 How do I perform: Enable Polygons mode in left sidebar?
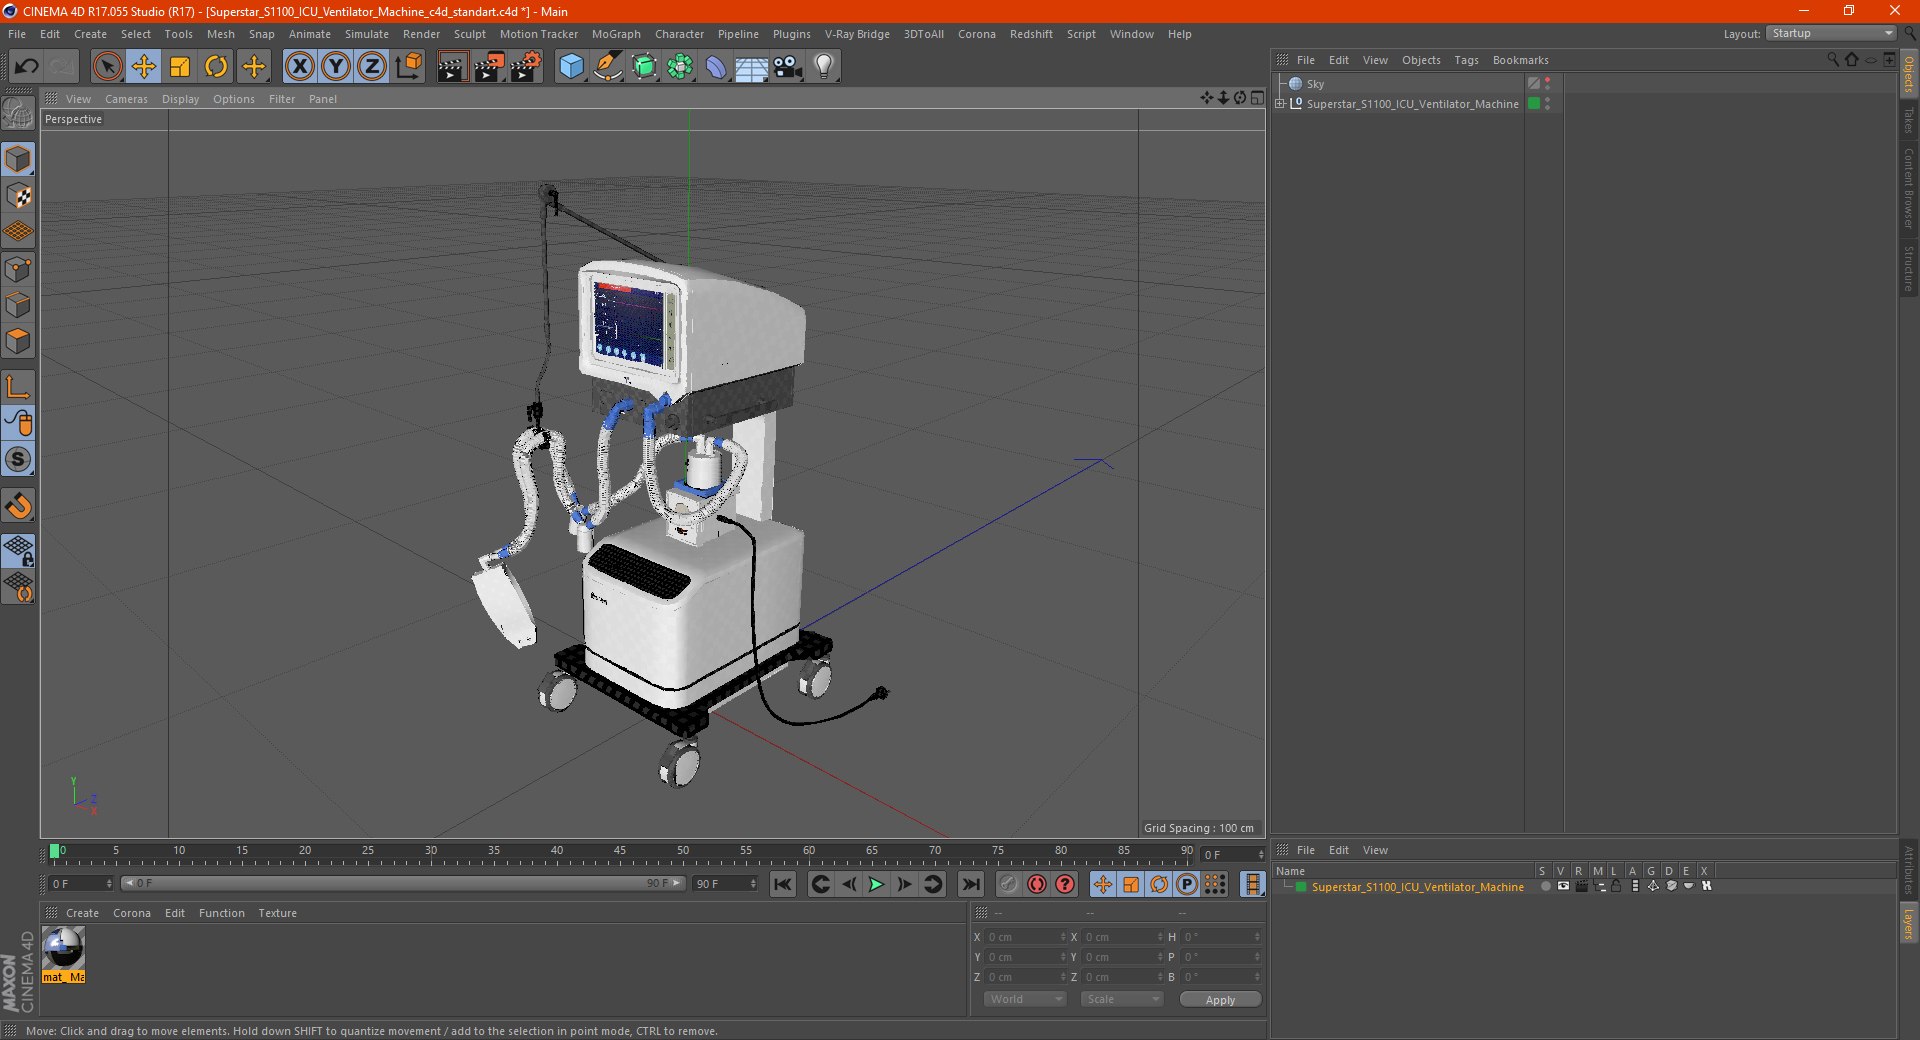click(19, 341)
